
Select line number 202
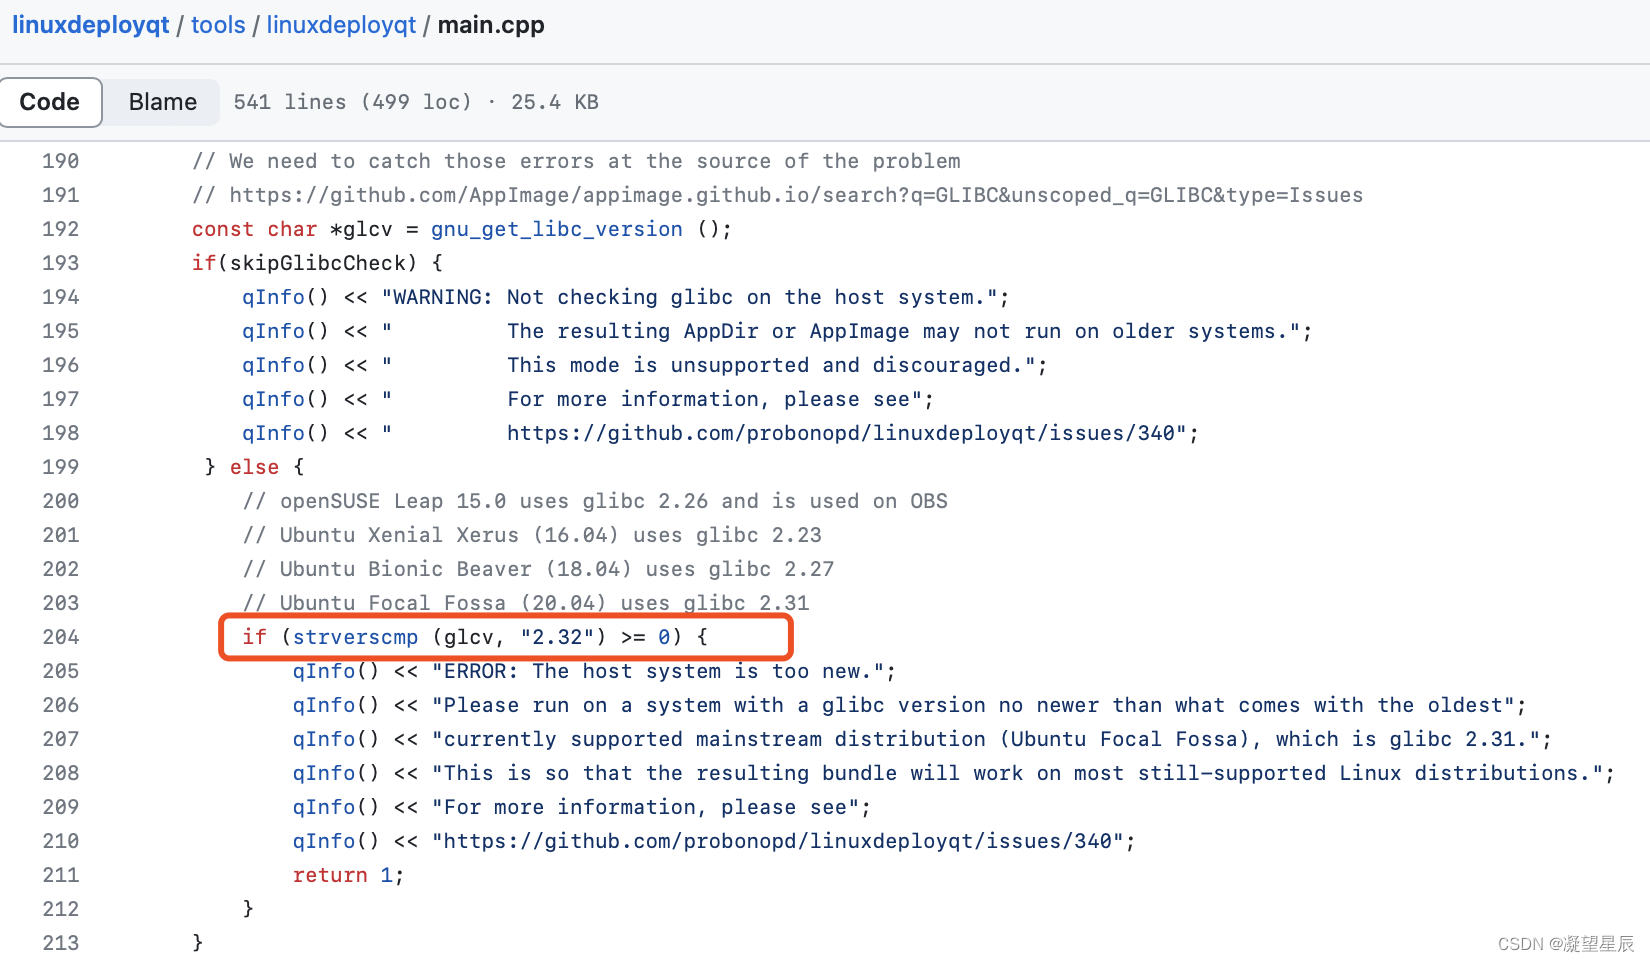60,569
